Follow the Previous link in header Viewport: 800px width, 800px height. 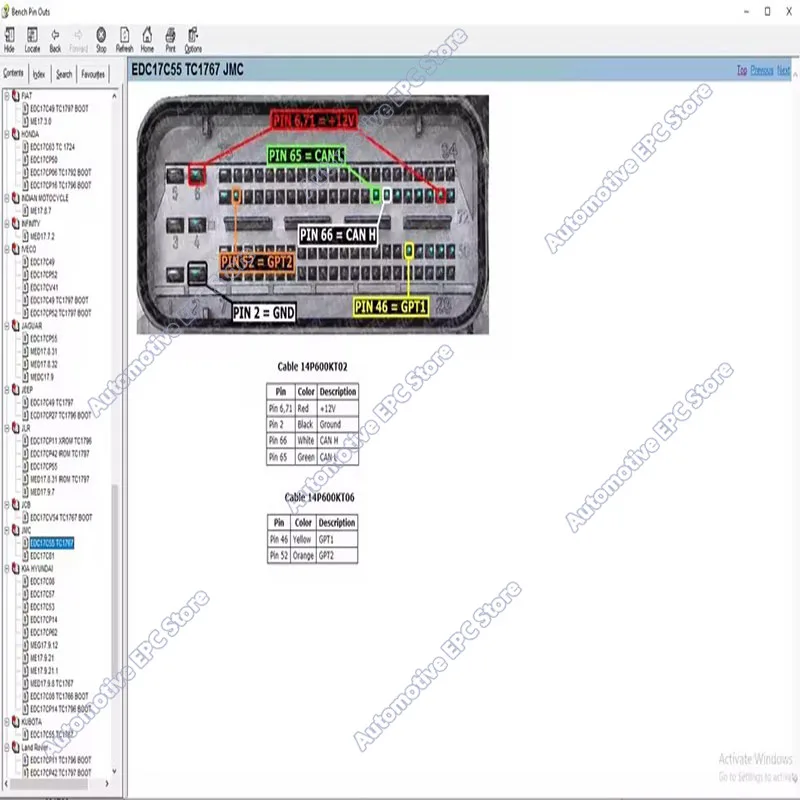click(762, 70)
